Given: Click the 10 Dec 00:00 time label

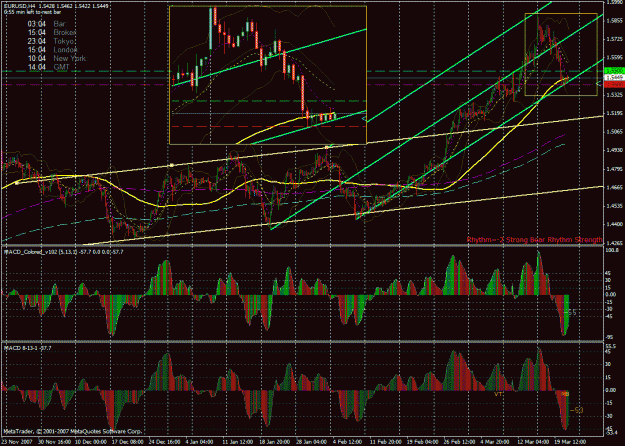Looking at the screenshot, I should pyautogui.click(x=92, y=442).
